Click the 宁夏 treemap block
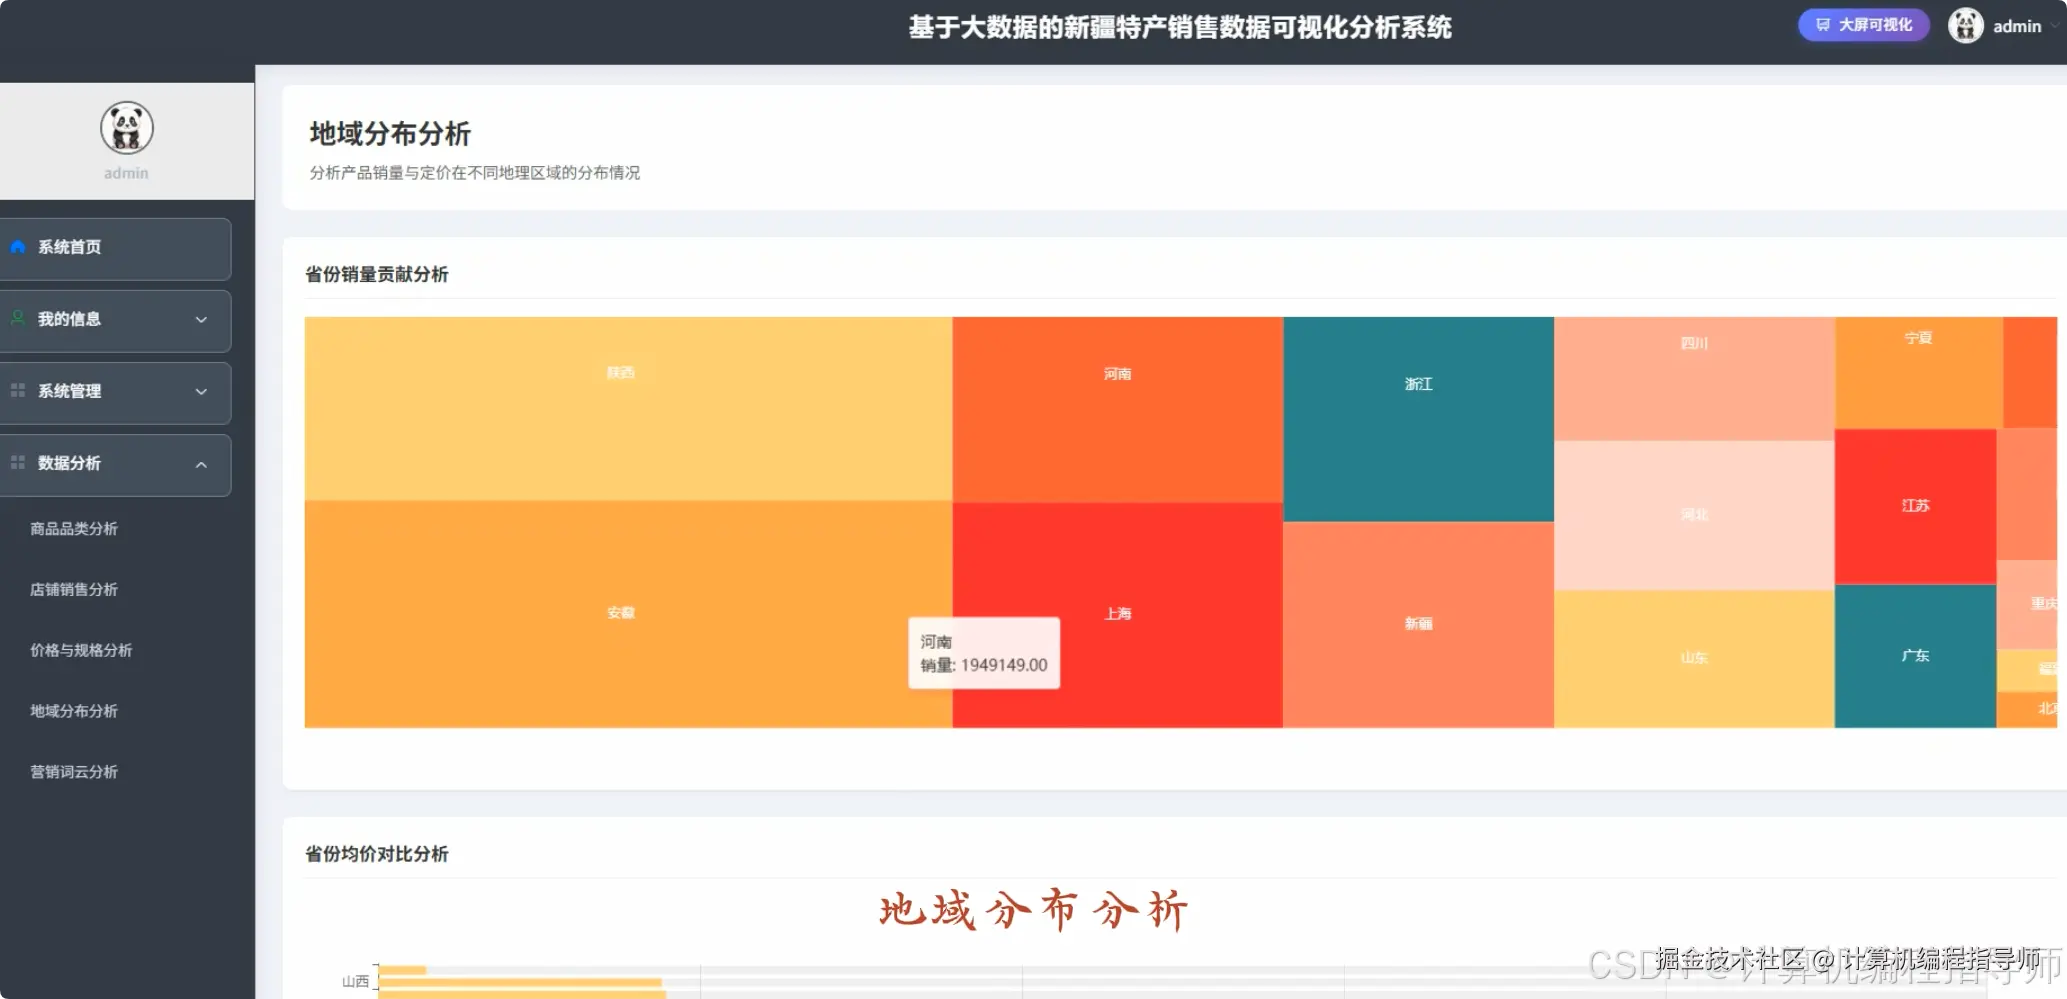Image resolution: width=2067 pixels, height=999 pixels. click(x=1918, y=373)
